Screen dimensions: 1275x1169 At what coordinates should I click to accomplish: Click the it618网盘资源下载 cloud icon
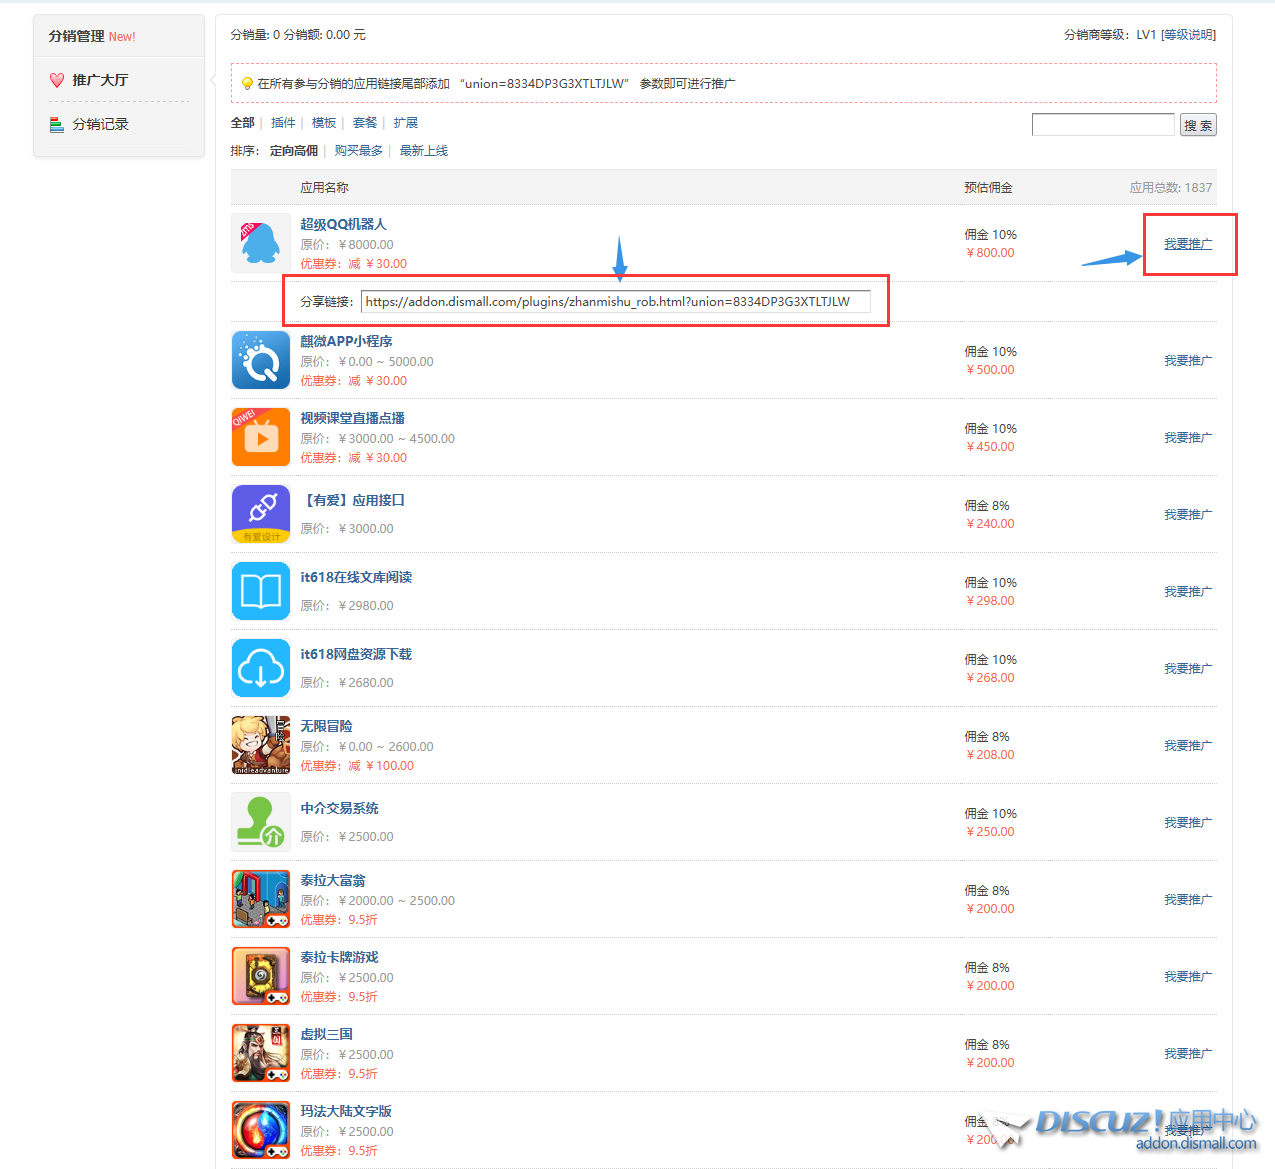[x=260, y=668]
